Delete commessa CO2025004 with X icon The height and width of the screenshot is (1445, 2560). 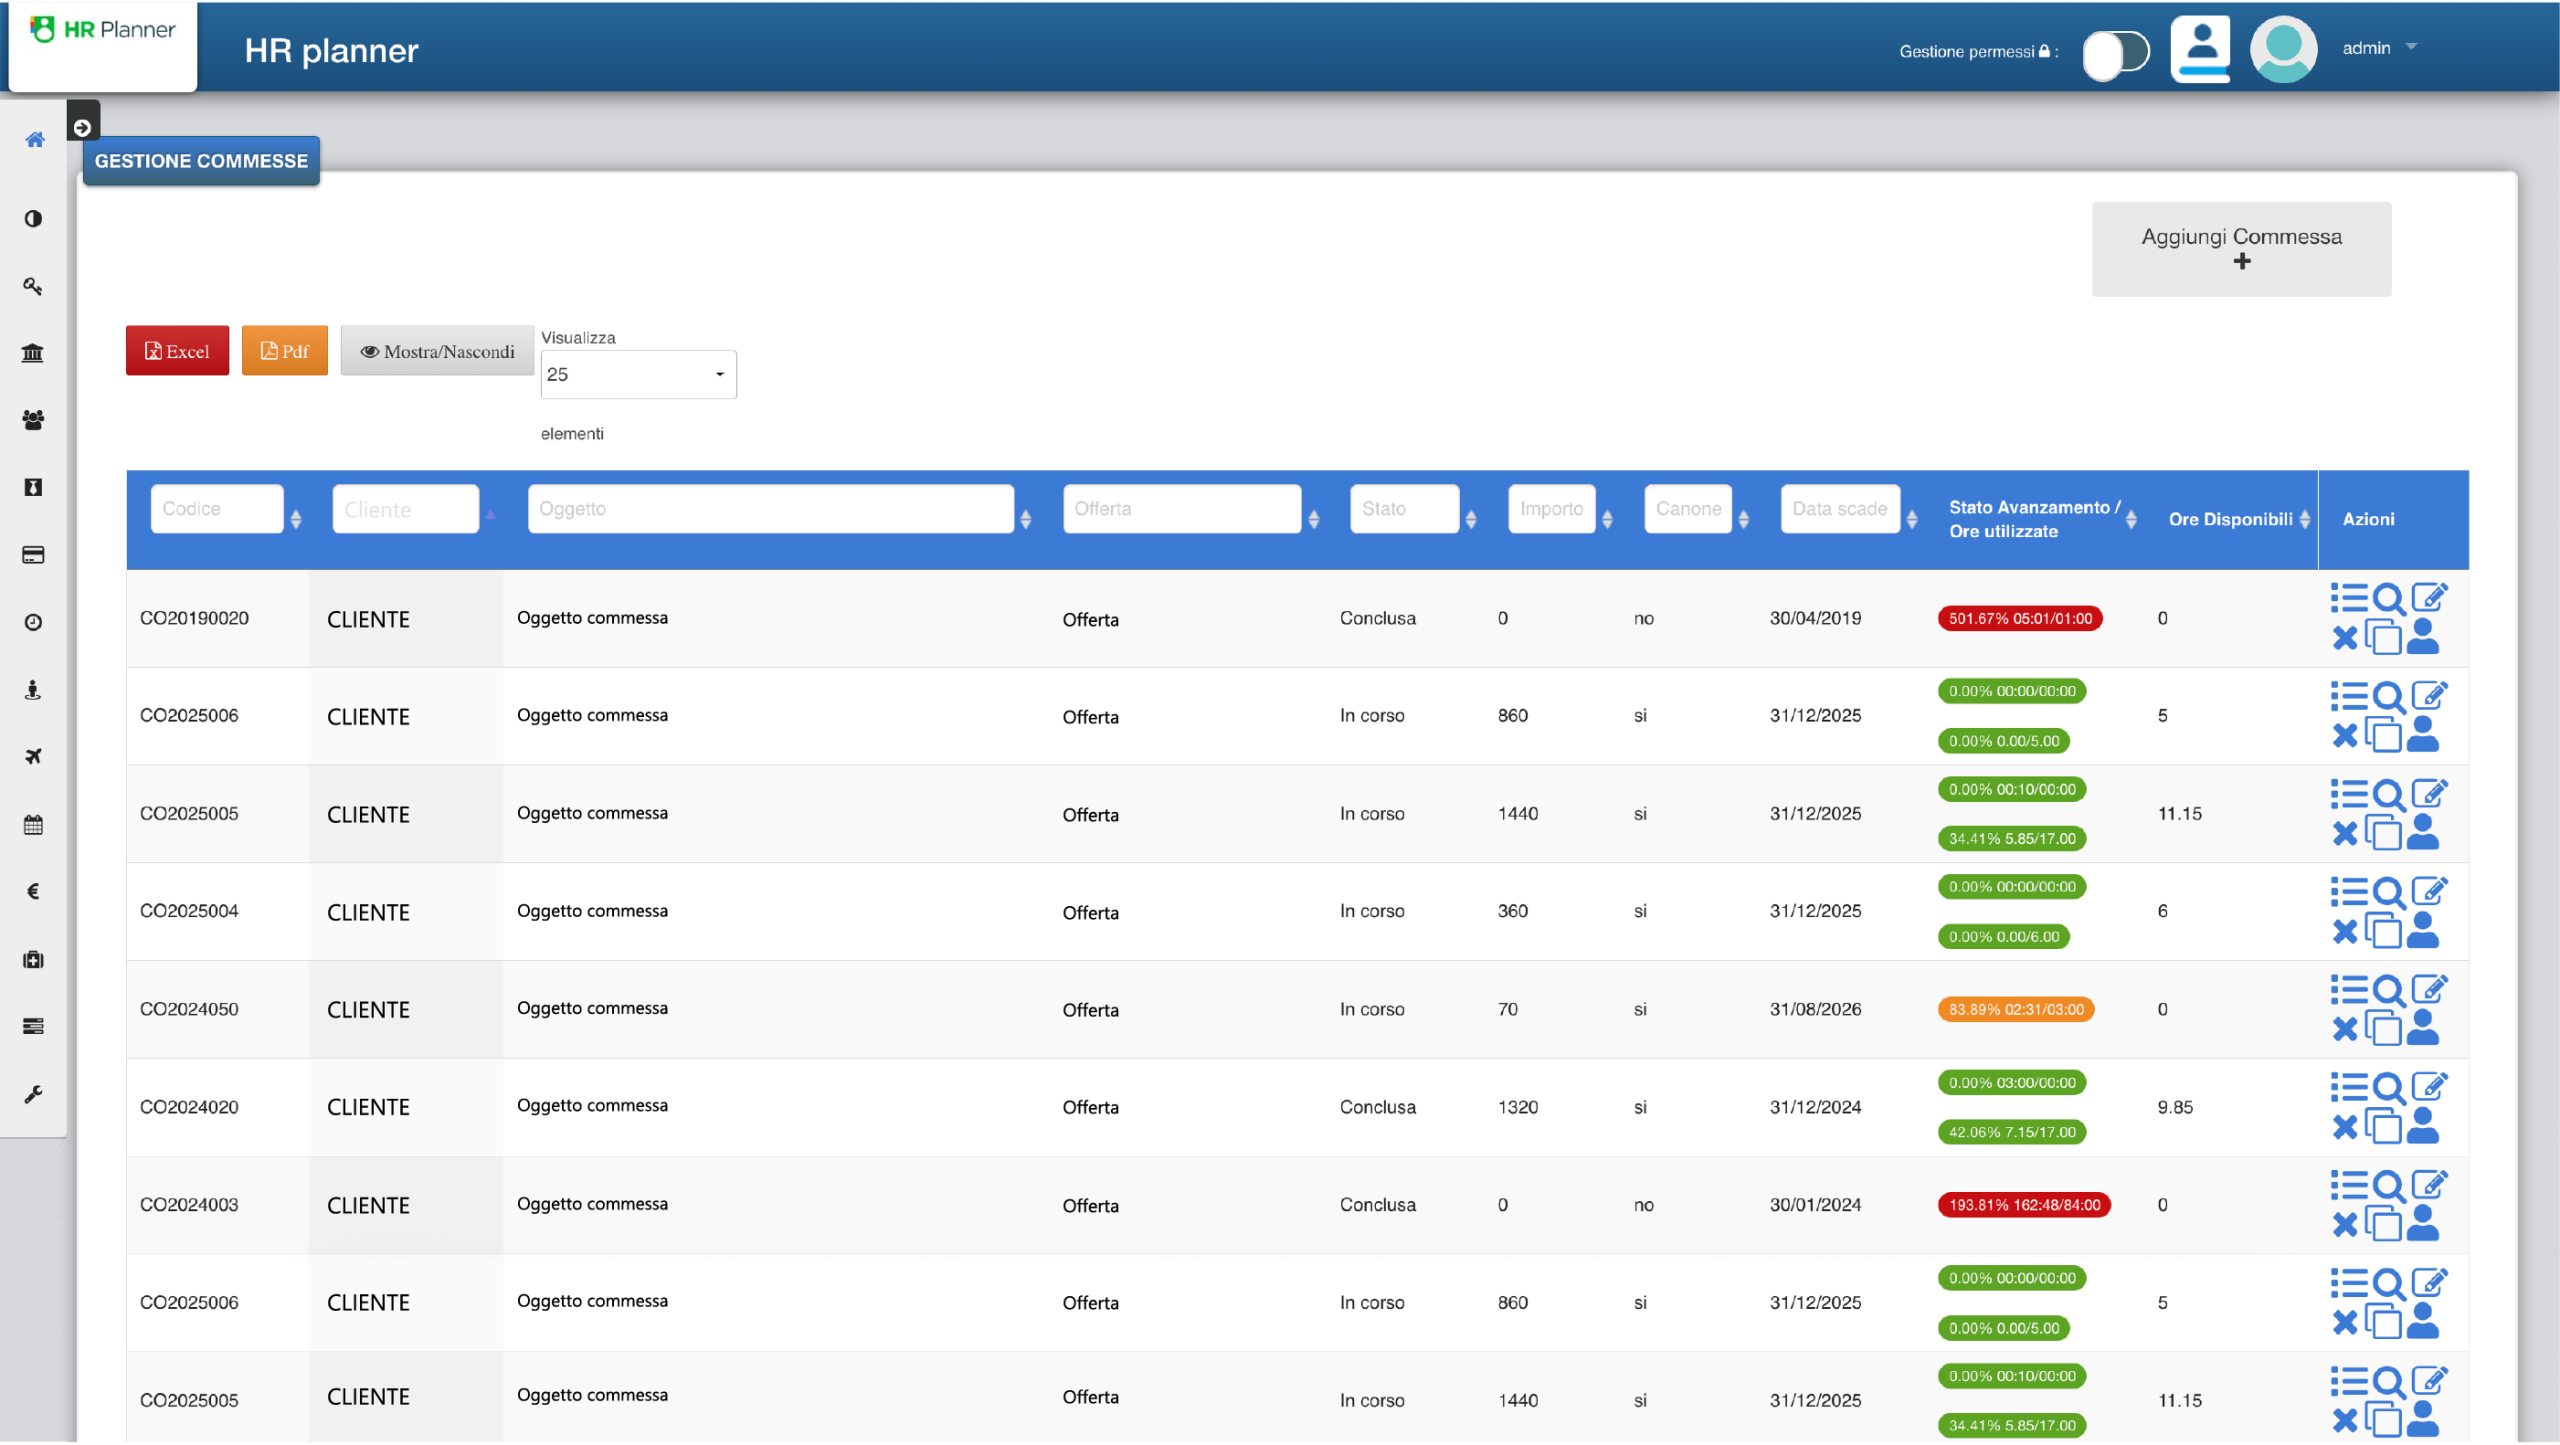click(x=2345, y=933)
